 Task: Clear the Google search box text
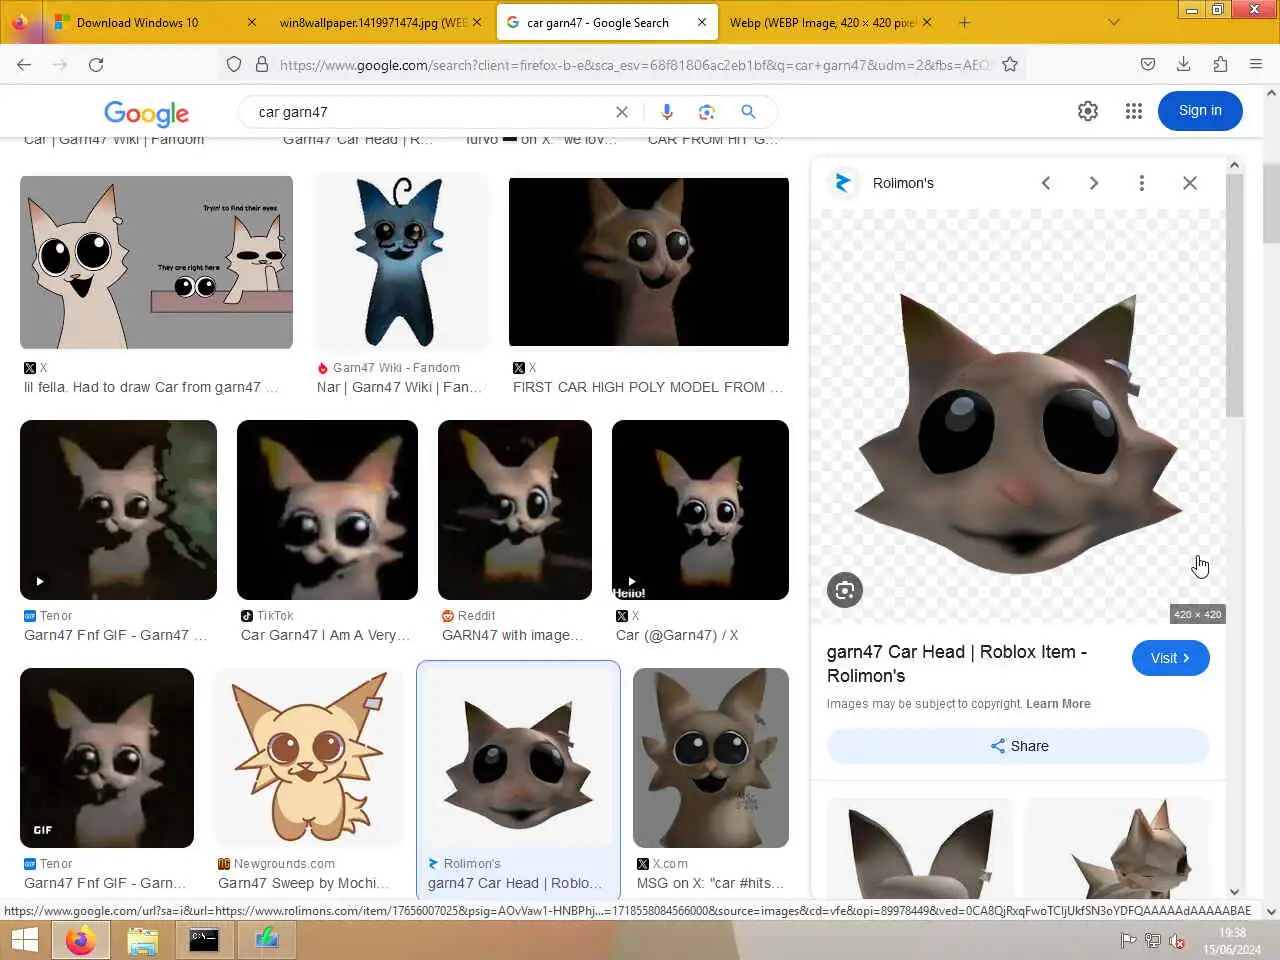point(622,112)
